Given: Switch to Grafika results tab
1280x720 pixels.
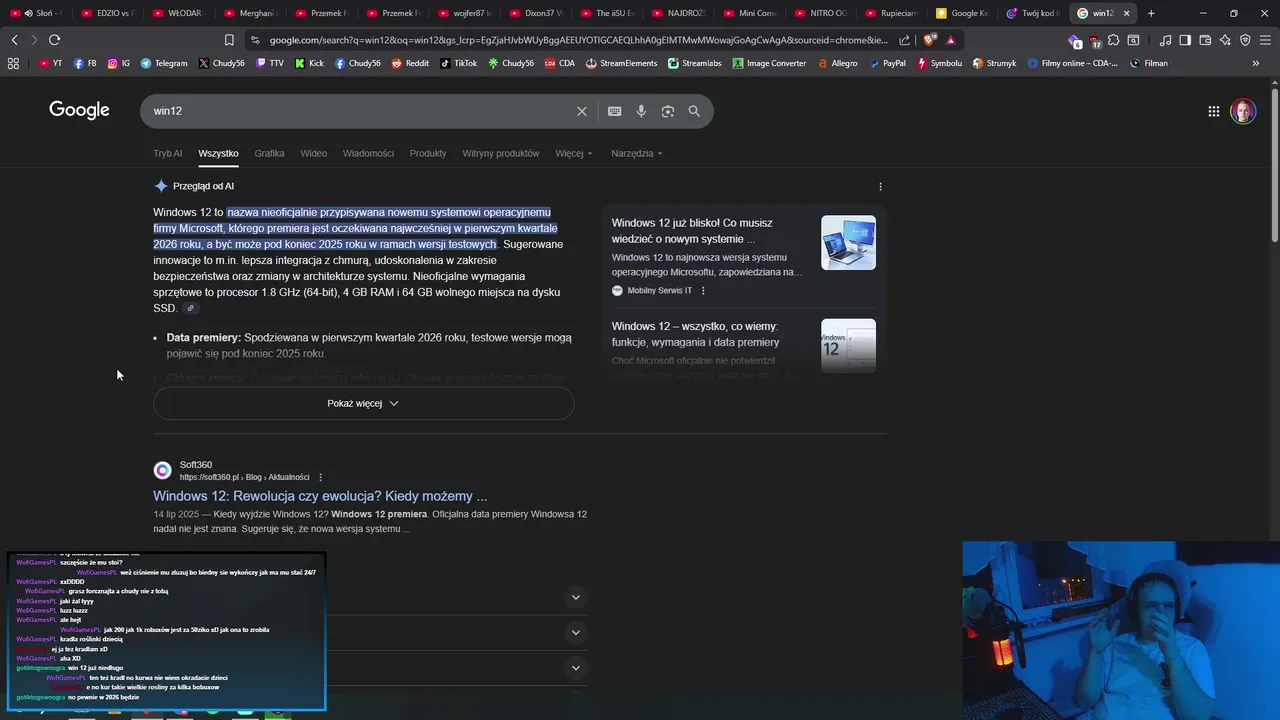Looking at the screenshot, I should click(269, 153).
